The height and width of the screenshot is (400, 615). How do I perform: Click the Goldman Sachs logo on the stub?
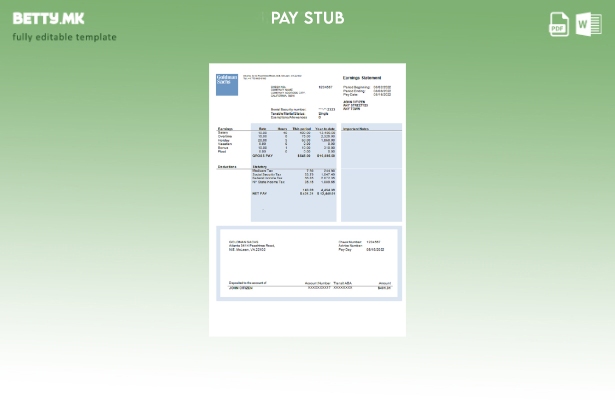point(227,84)
